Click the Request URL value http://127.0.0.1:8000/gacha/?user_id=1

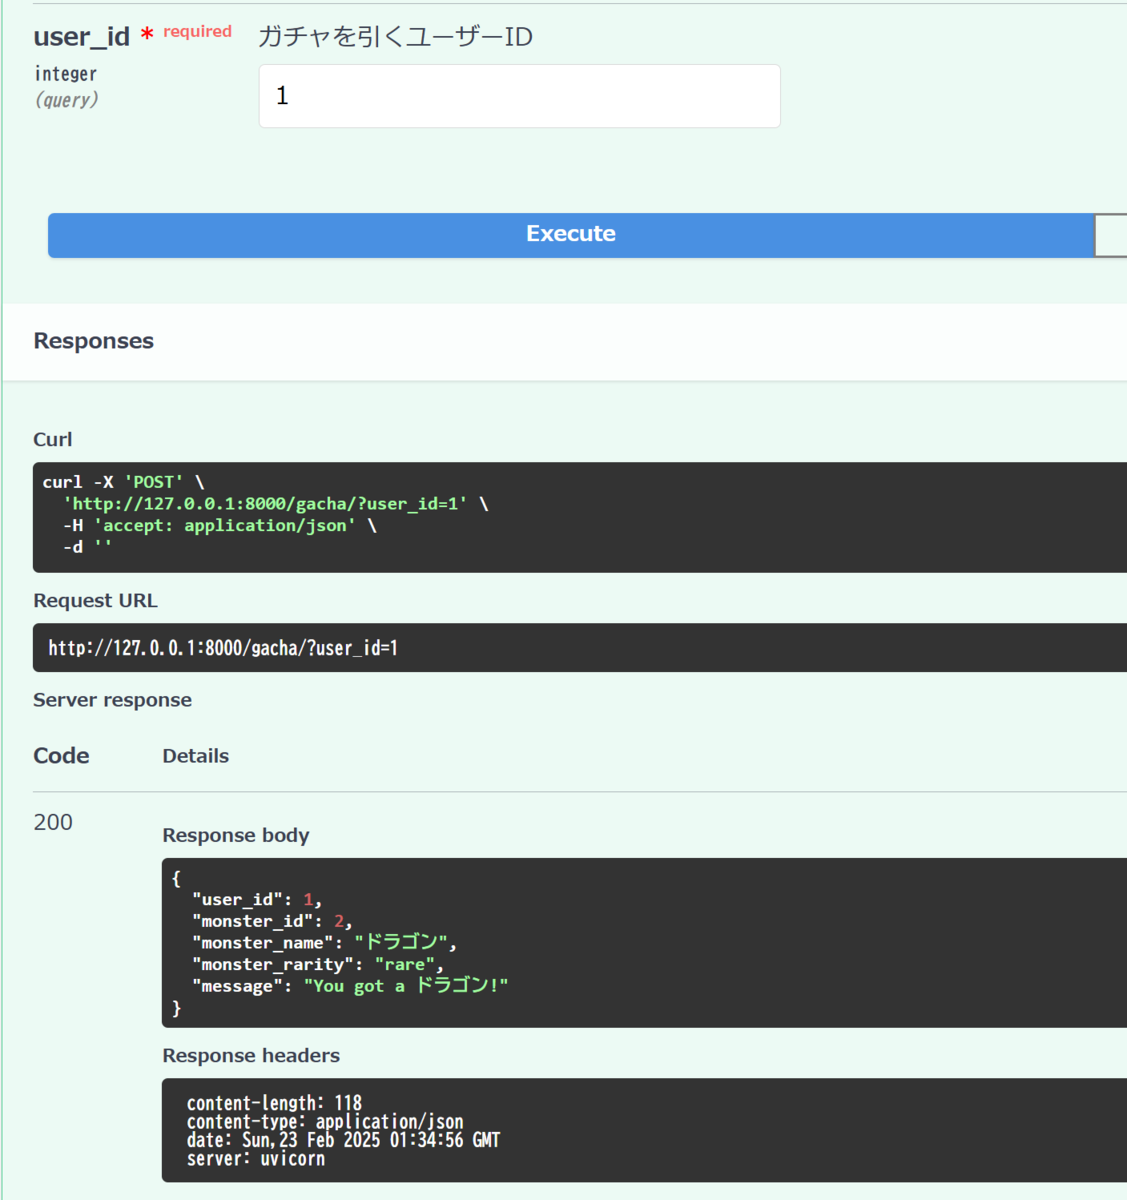click(x=223, y=648)
